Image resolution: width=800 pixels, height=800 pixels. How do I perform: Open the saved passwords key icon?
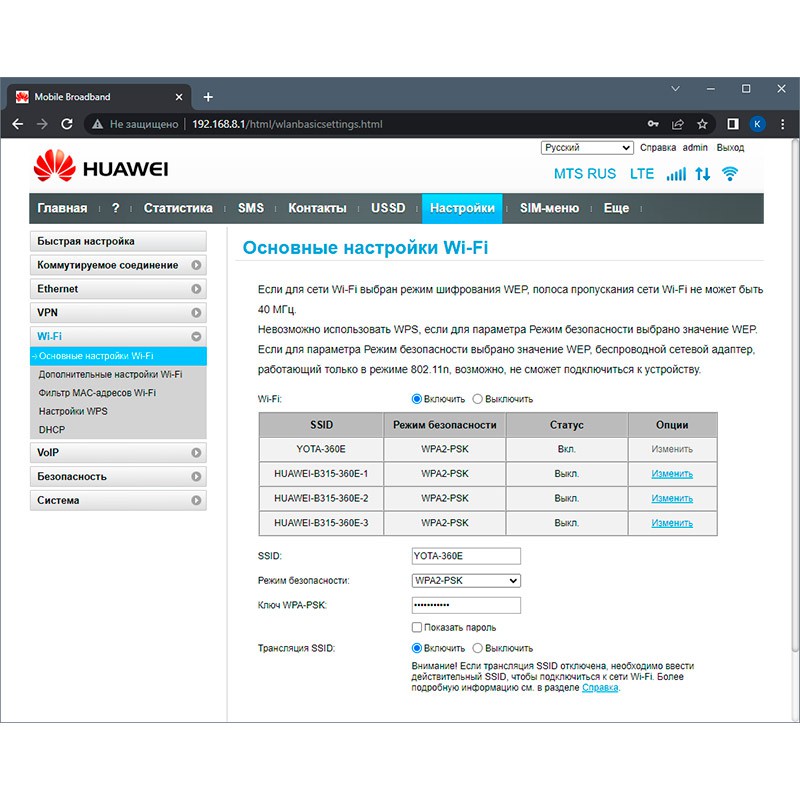653,124
